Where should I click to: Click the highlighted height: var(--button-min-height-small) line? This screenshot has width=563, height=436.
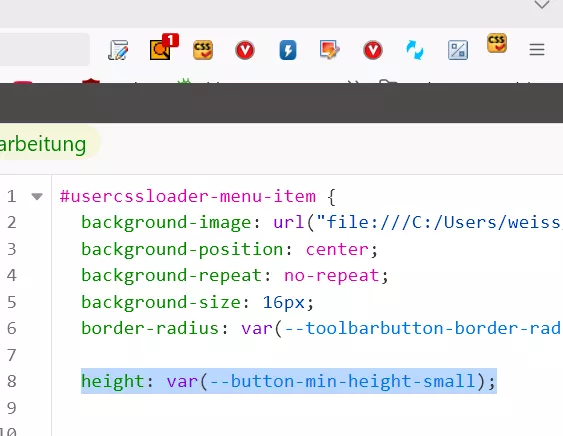pyautogui.click(x=289, y=381)
